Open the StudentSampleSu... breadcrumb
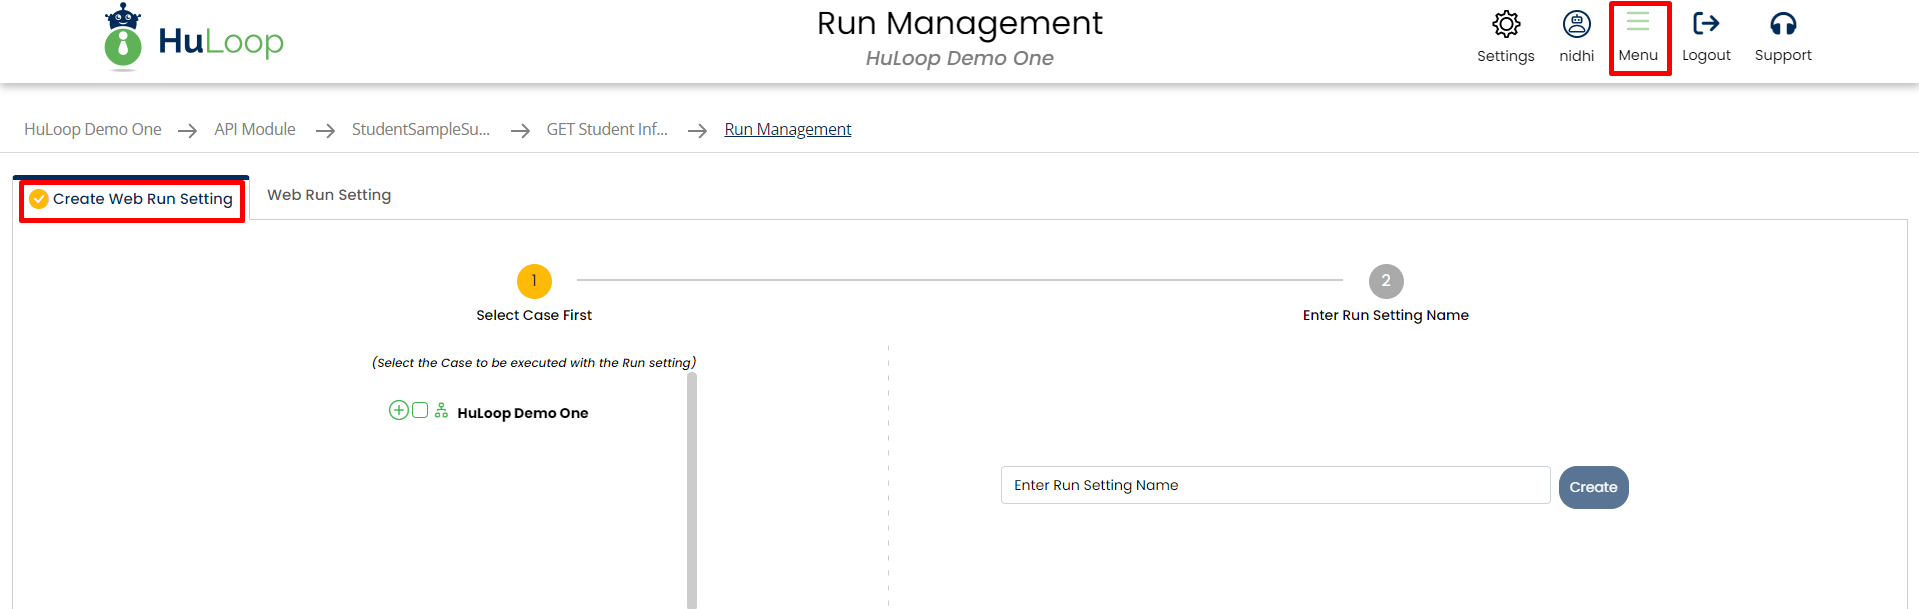 pyautogui.click(x=420, y=129)
